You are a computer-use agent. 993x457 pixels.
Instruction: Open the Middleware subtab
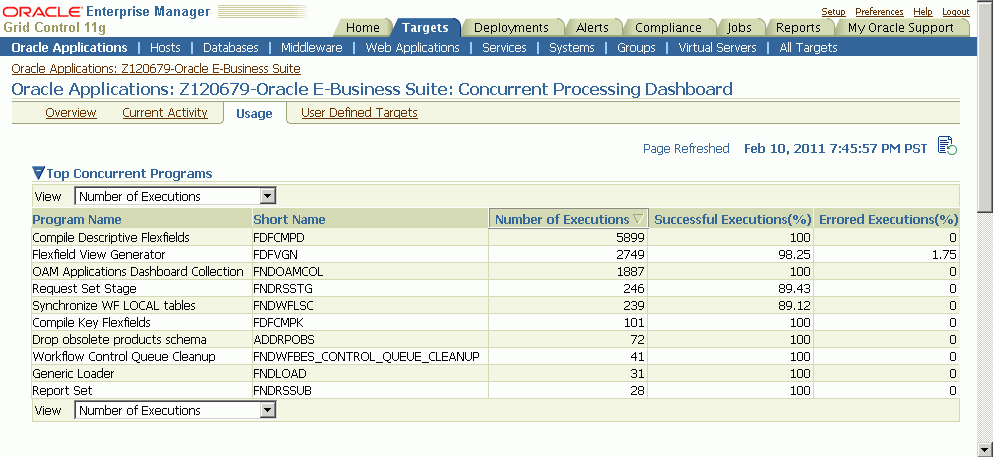pos(312,47)
